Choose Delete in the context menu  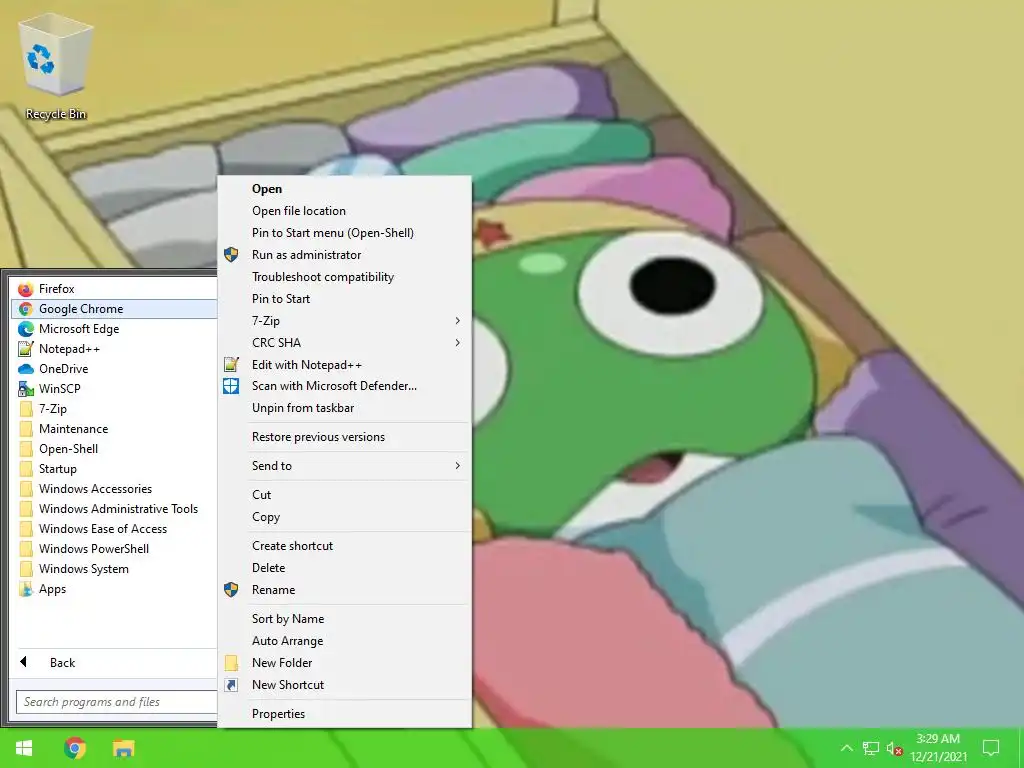click(344, 568)
